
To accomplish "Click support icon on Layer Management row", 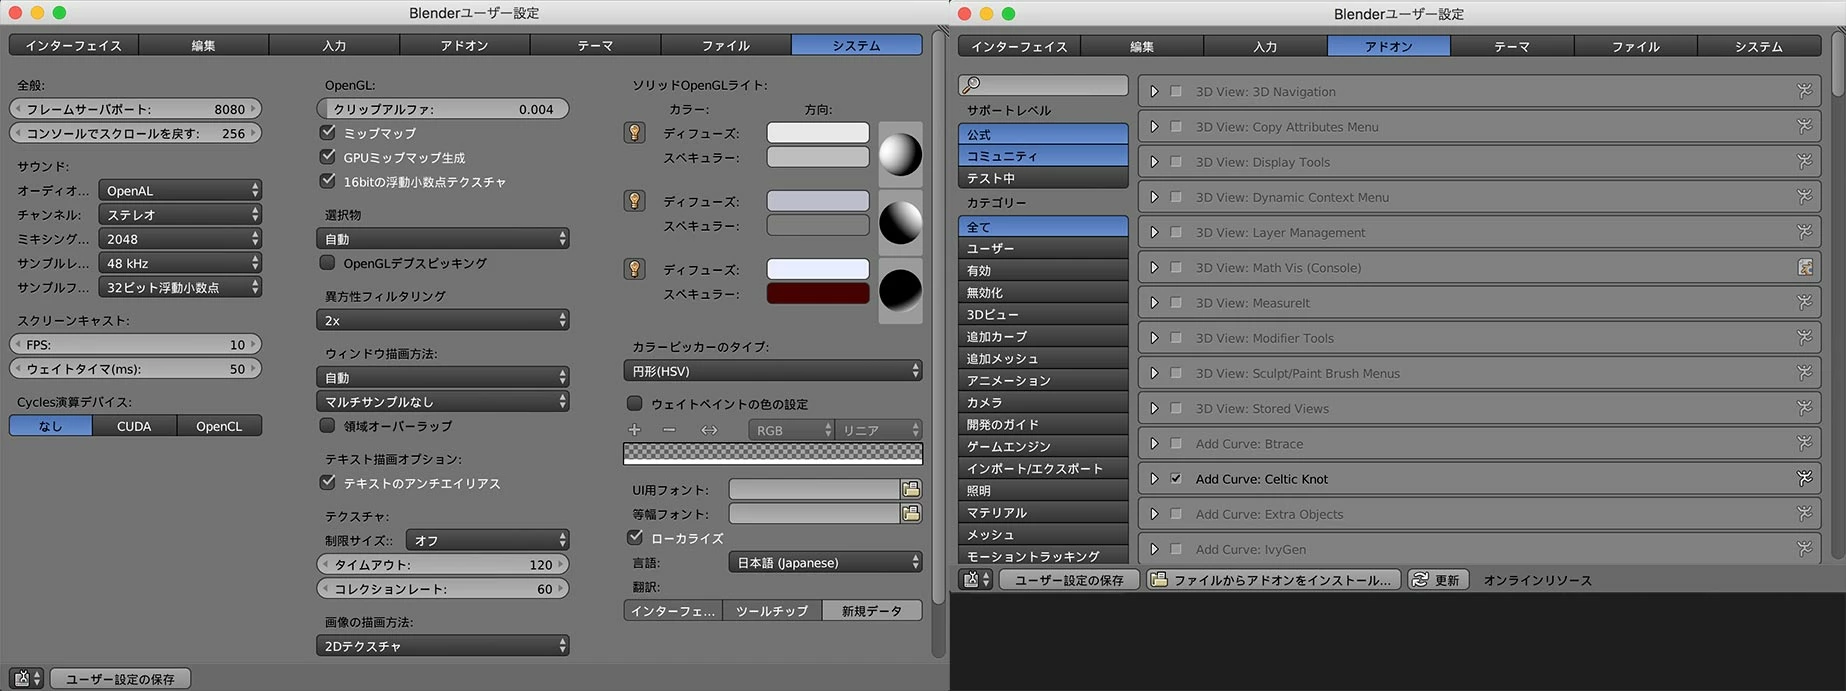I will point(1804,232).
